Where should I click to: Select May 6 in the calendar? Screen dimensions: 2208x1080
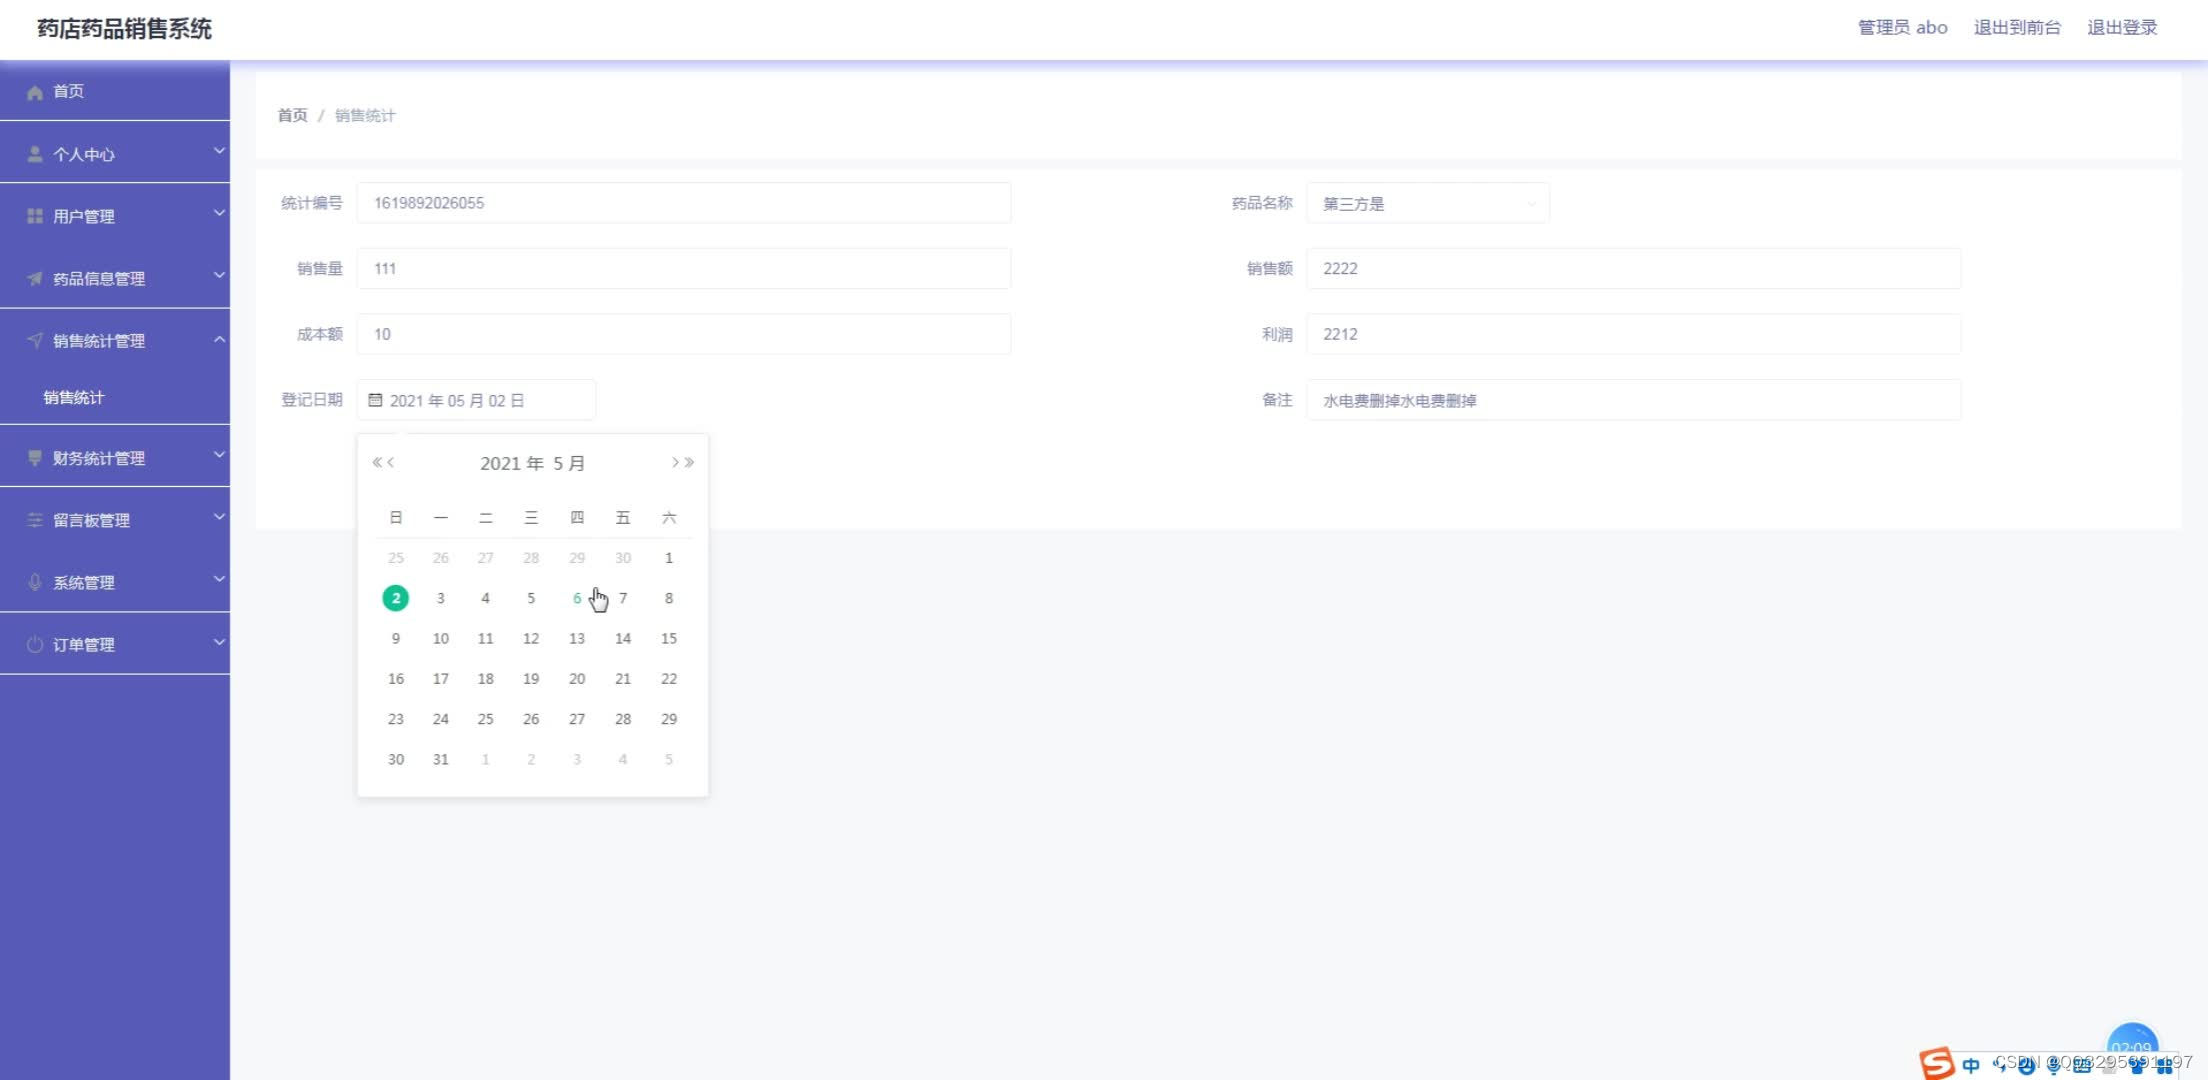[577, 598]
